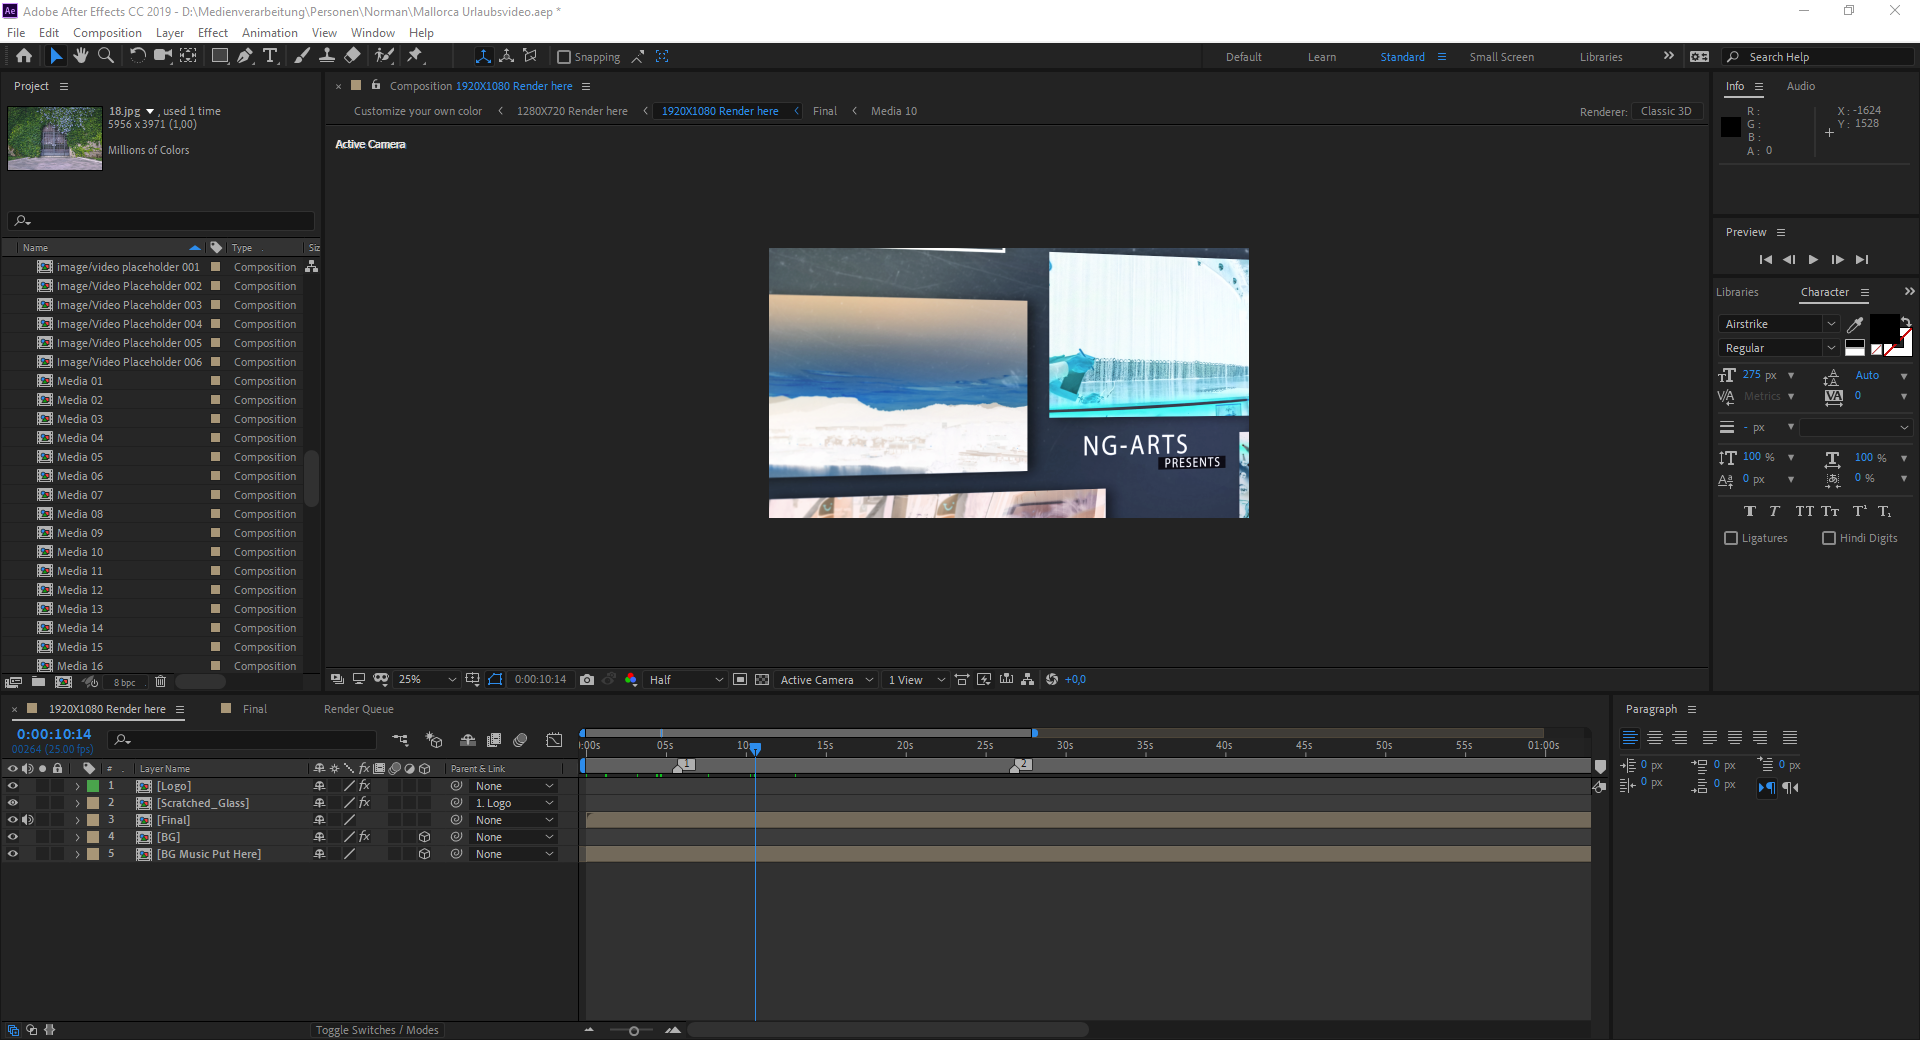The width and height of the screenshot is (1920, 1040).
Task: Select the Brush tool
Action: click(302, 56)
